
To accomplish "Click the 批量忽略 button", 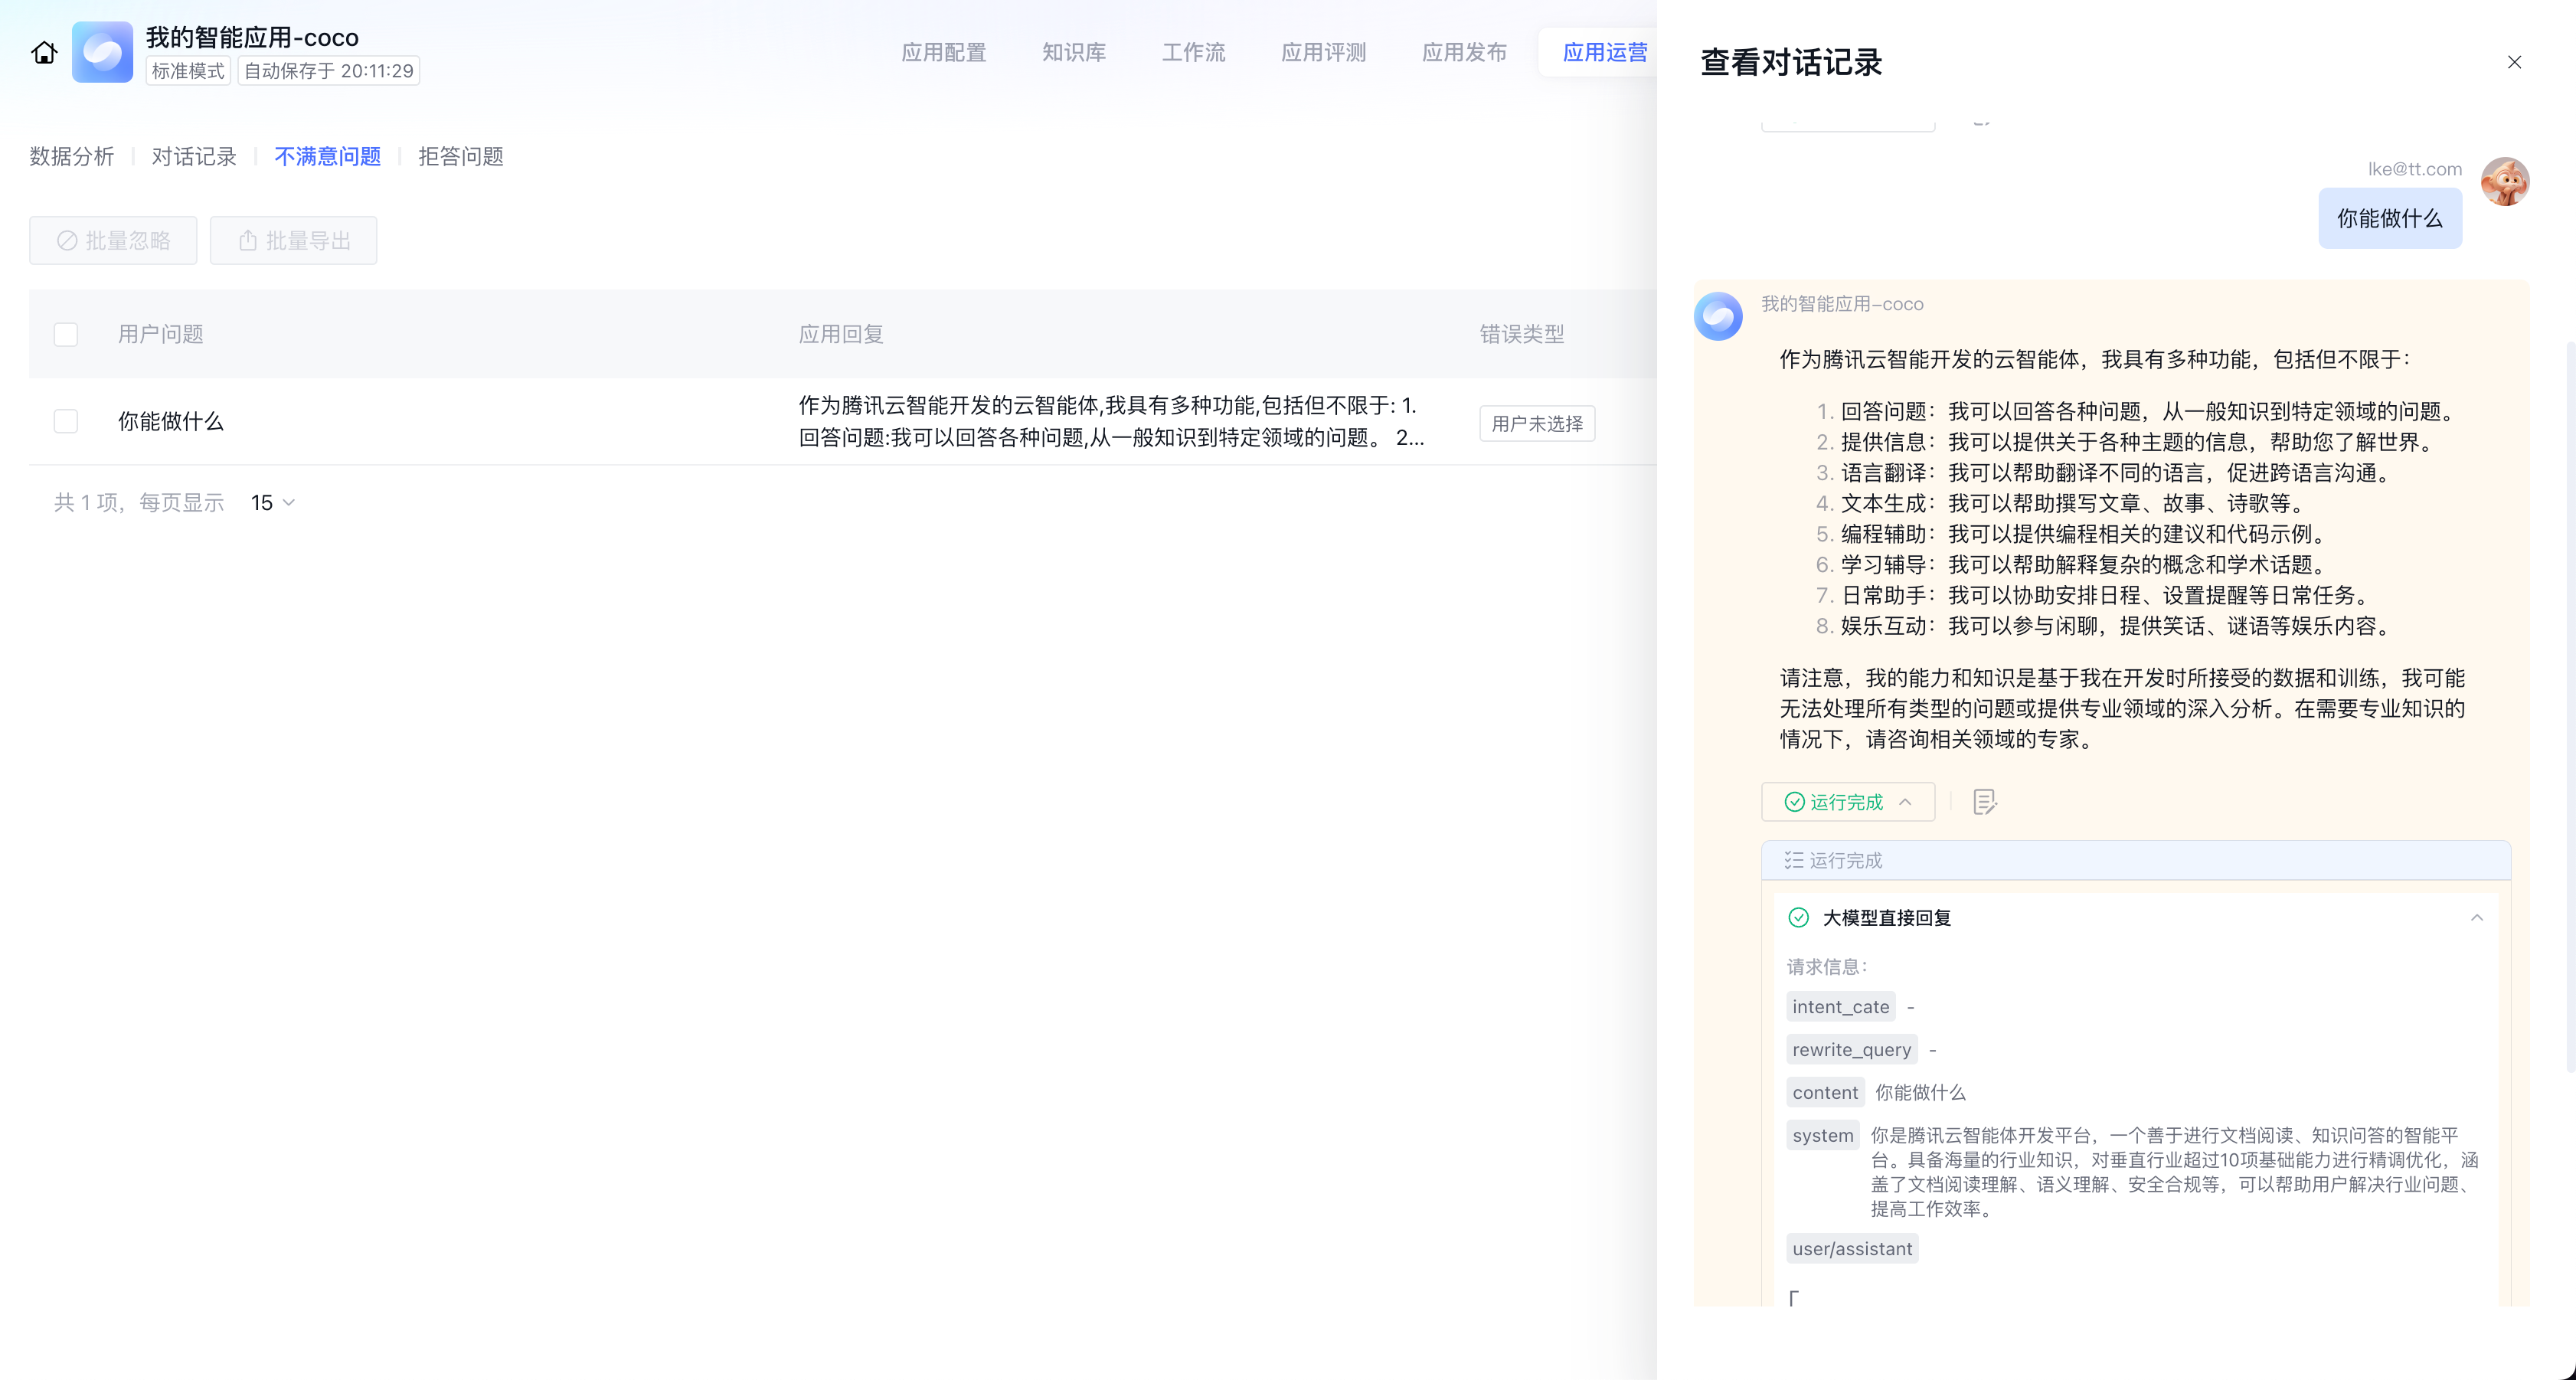I will click(113, 240).
